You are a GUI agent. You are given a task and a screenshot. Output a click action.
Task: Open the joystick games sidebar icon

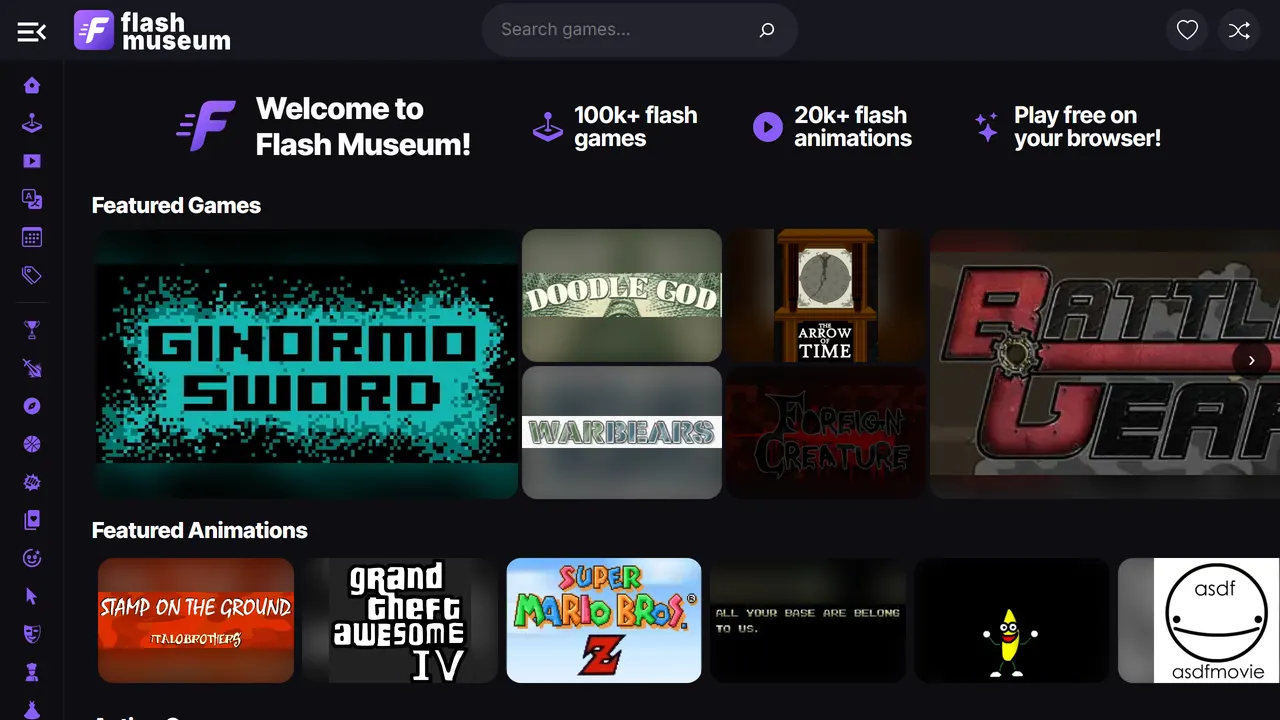pos(32,124)
